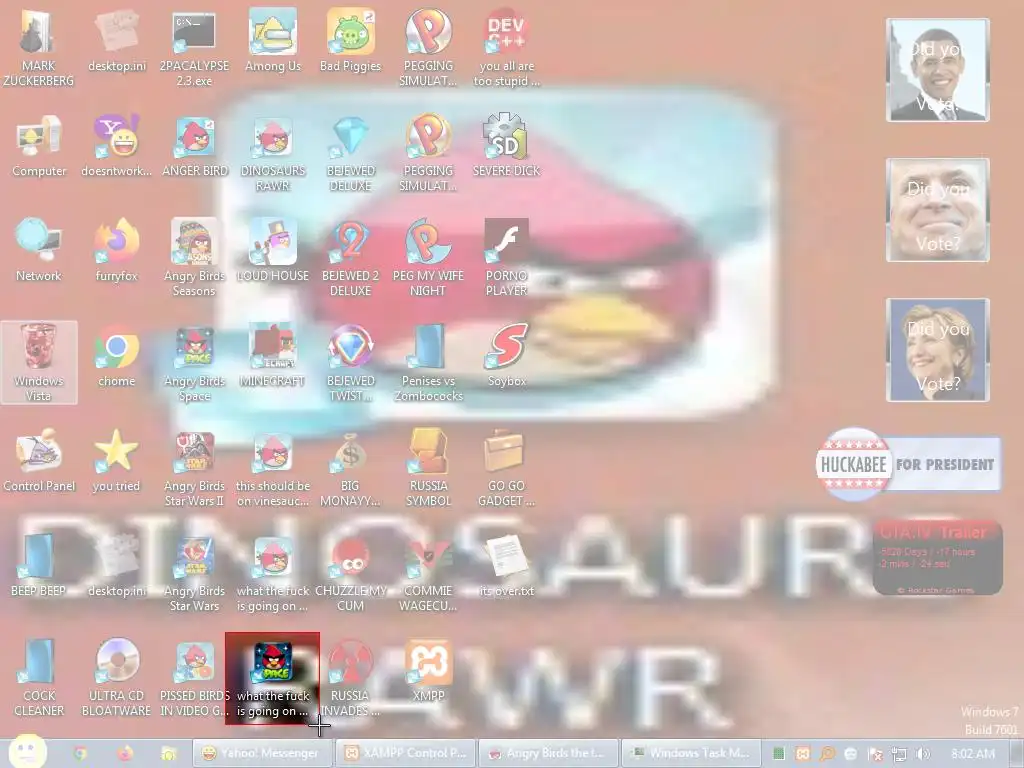The height and width of the screenshot is (768, 1024).
Task: Open the MINECRAFT shortcut
Action: tap(272, 357)
